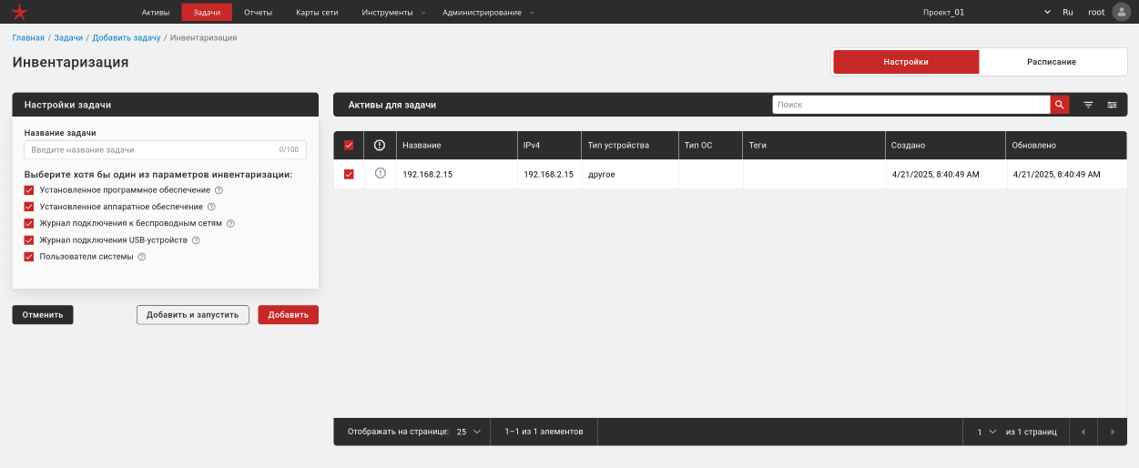Click help icon beside 'Пользователи системы'
The width and height of the screenshot is (1139, 468).
(142, 257)
